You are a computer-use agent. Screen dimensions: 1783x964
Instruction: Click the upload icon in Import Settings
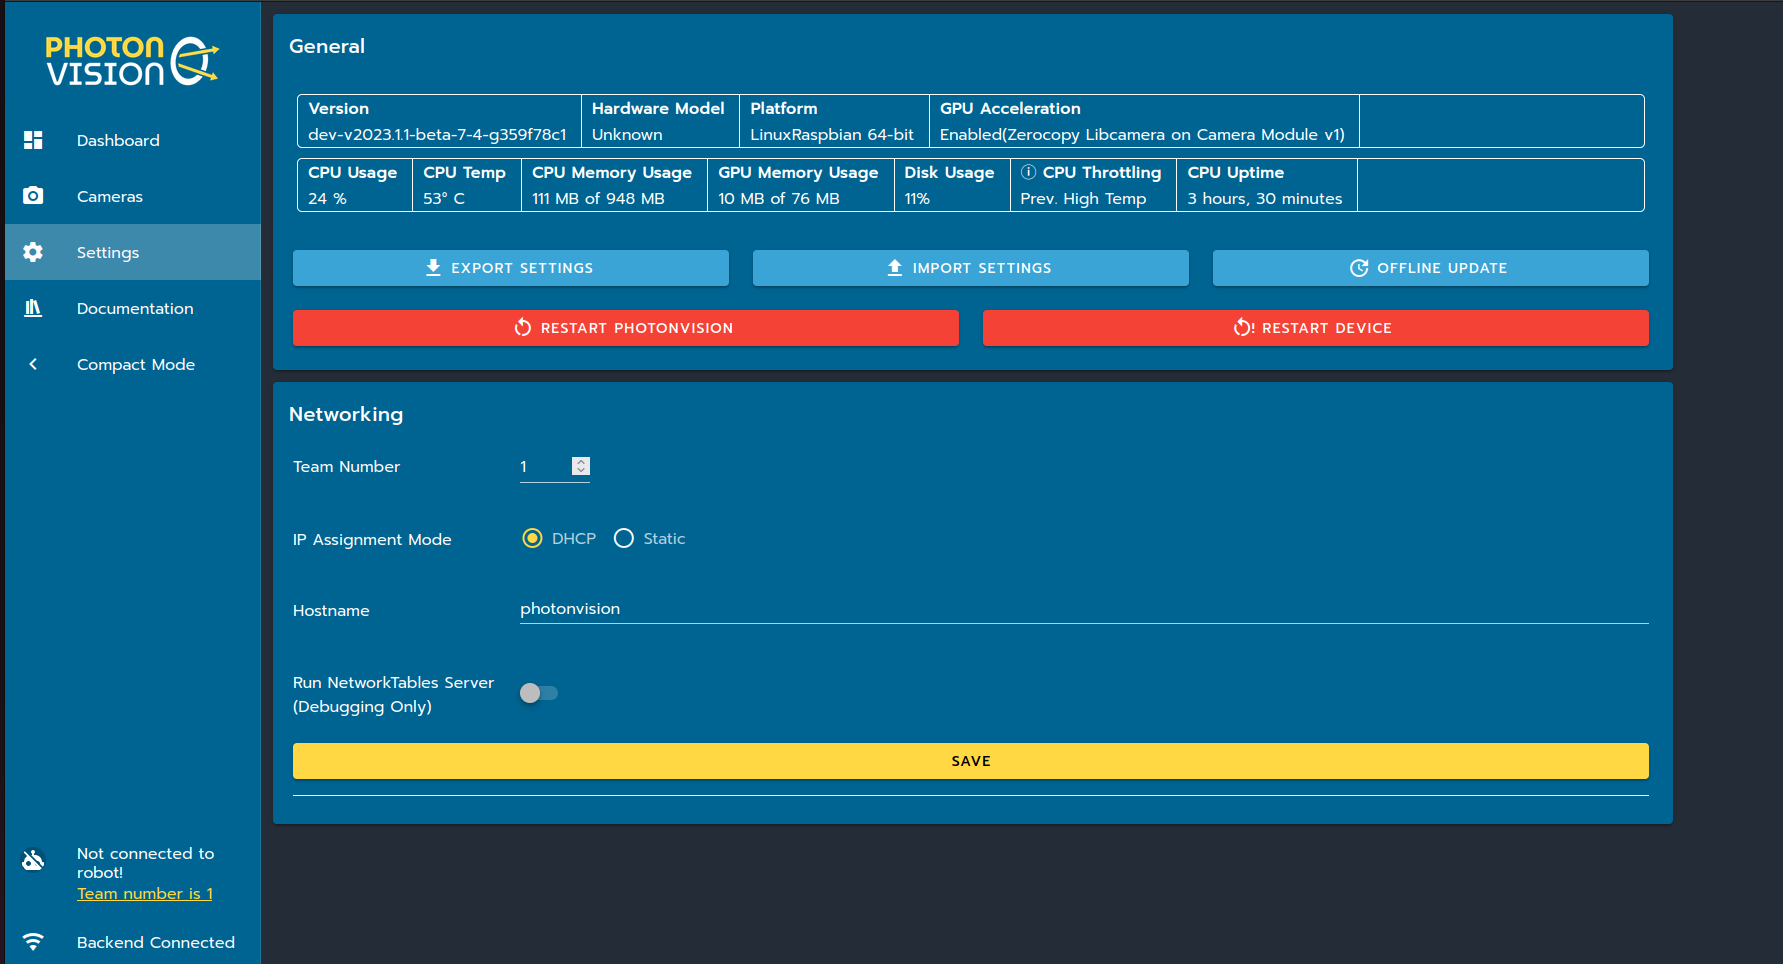[895, 268]
